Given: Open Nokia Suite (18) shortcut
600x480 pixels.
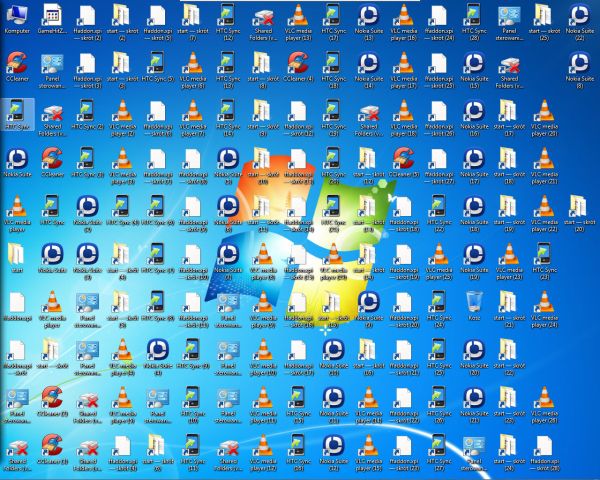Looking at the screenshot, I should pyautogui.click(x=475, y=214).
